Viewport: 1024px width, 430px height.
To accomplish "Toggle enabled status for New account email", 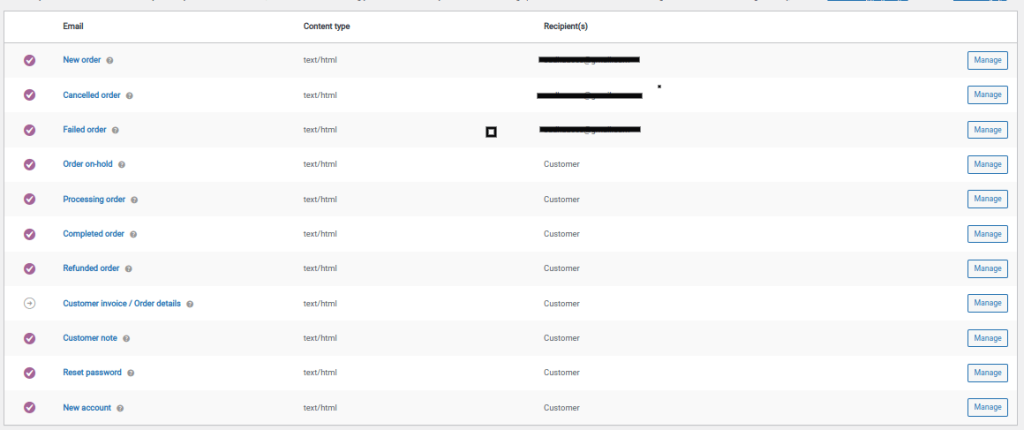I will pos(29,407).
